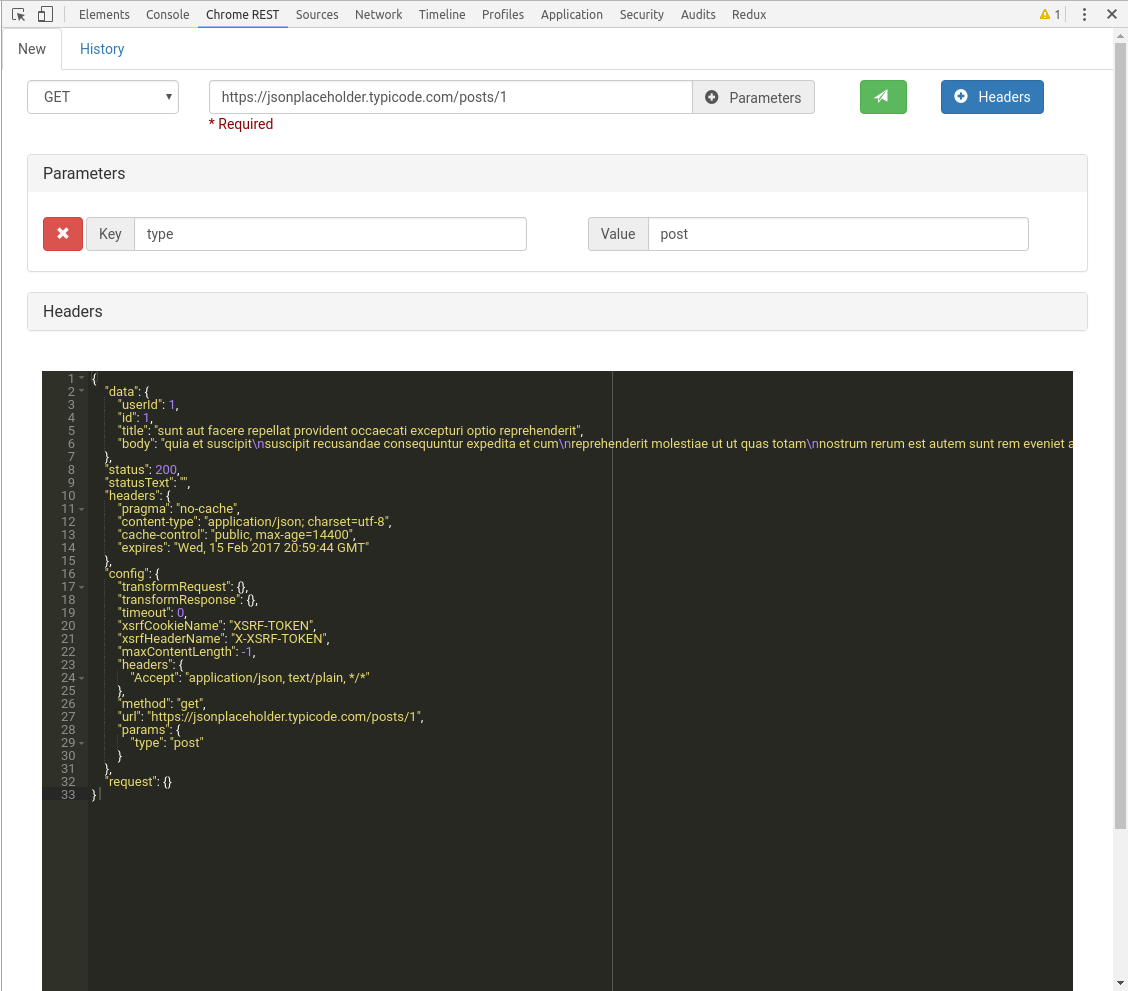1128x991 pixels.
Task: Open the Redux tab
Action: [x=749, y=14]
